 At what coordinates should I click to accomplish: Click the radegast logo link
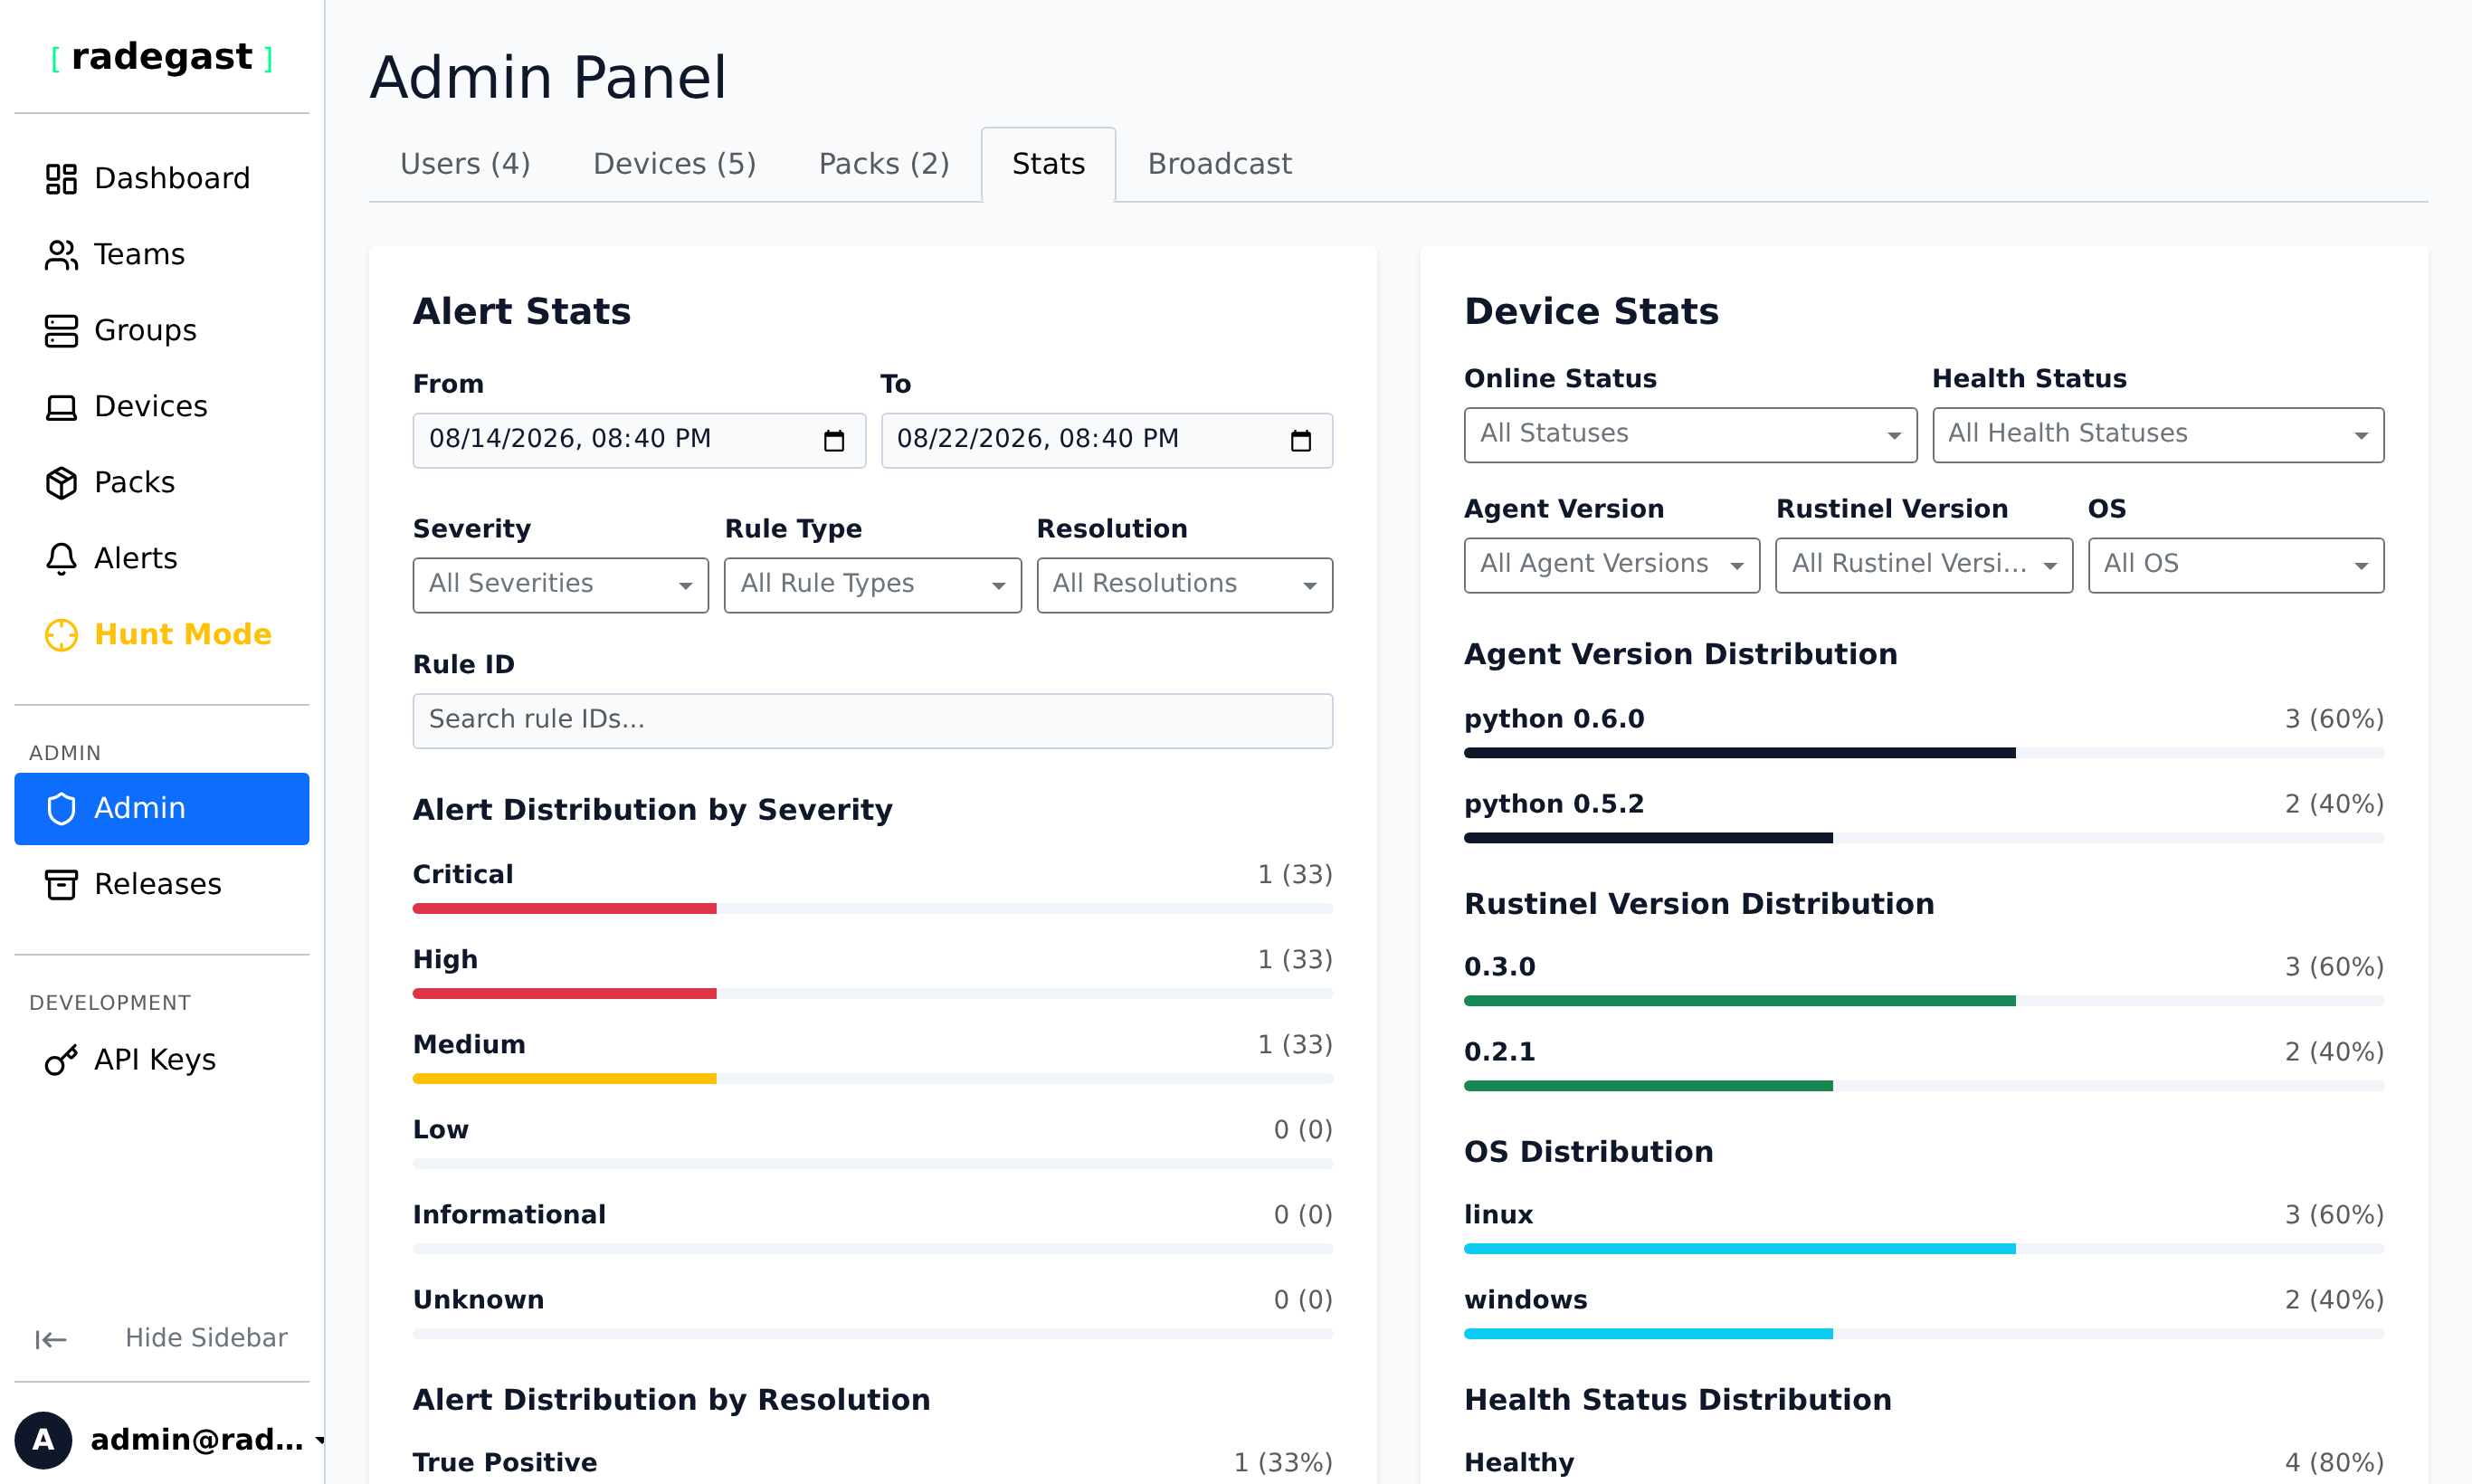click(162, 57)
